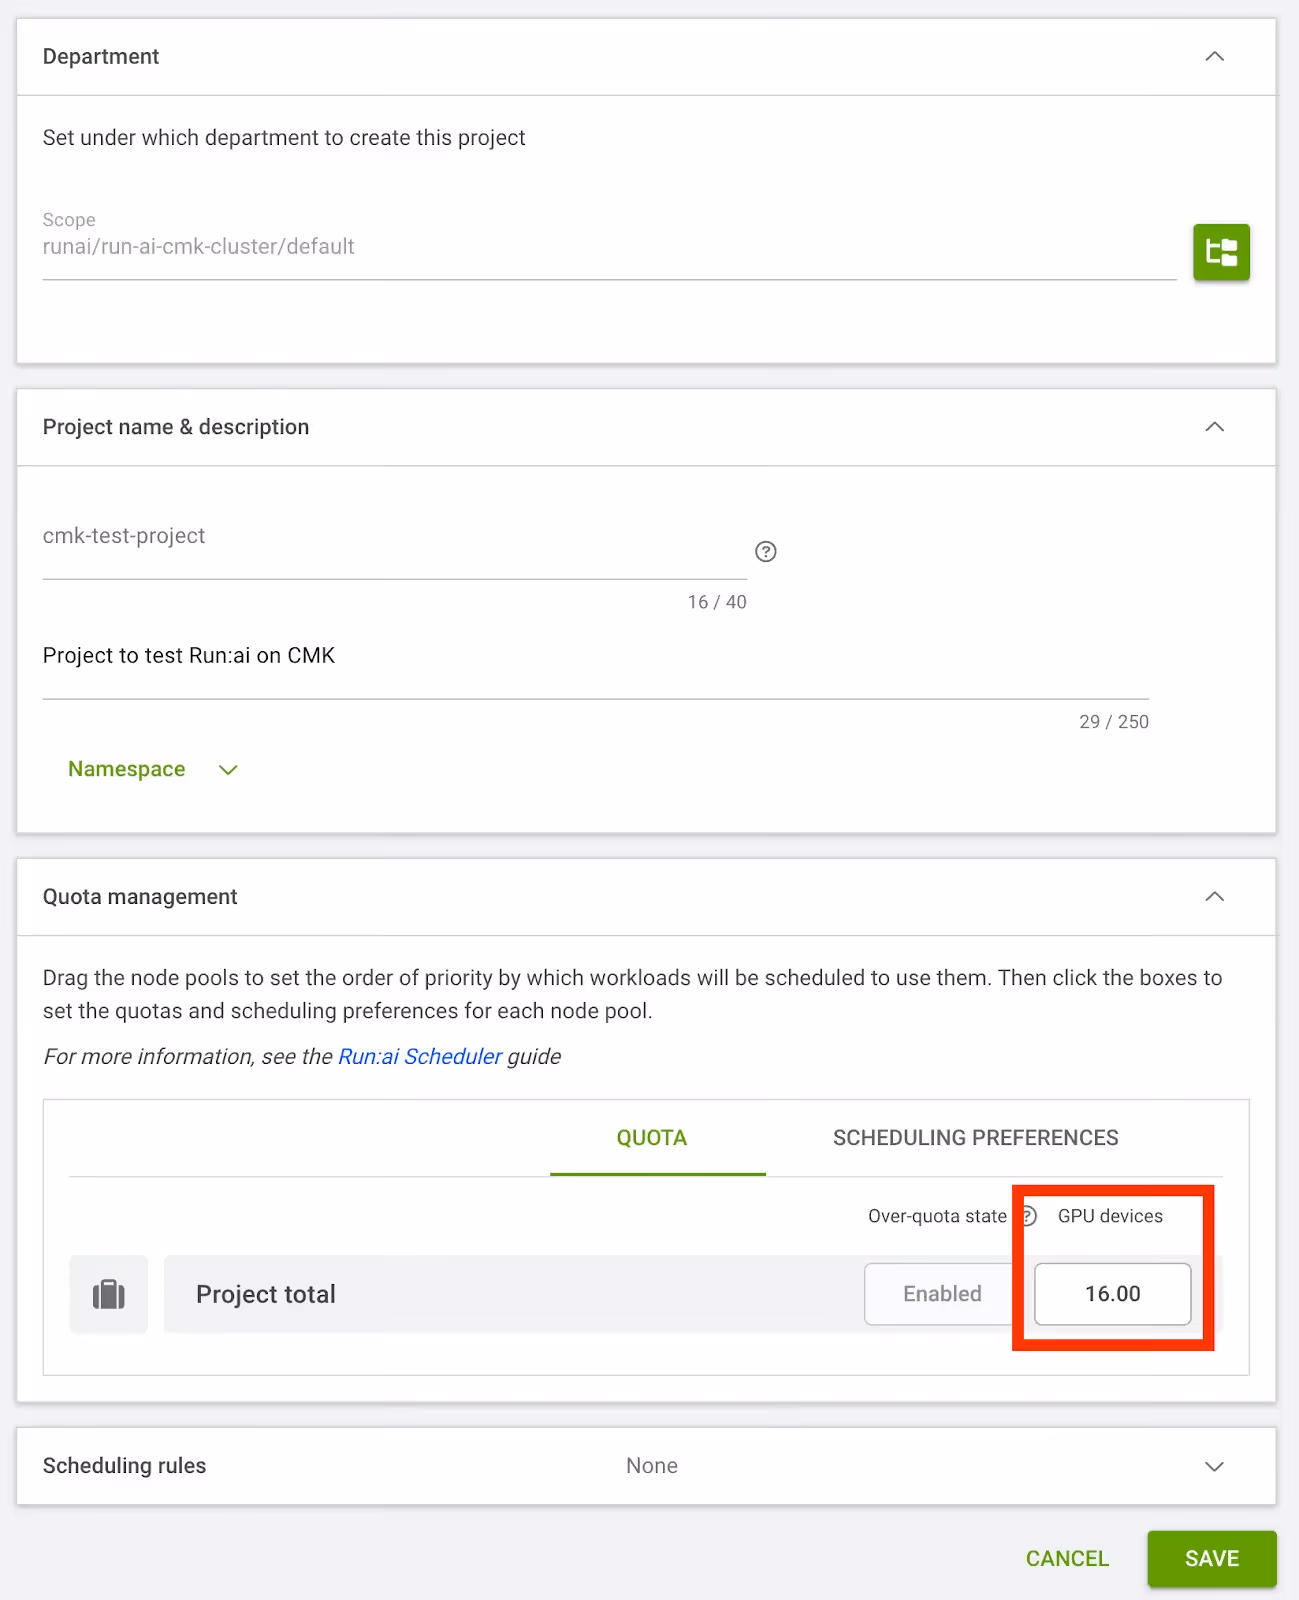Collapse the Department section

(x=1215, y=56)
